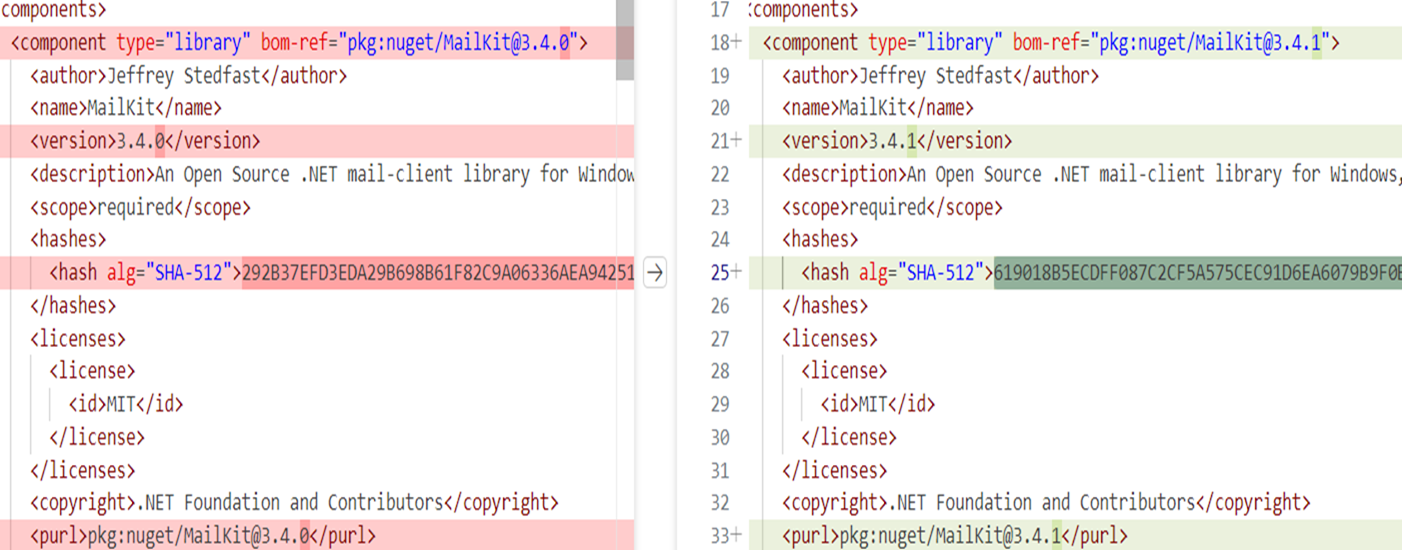Click the copyright .NET Foundation text on line 32
The height and width of the screenshot is (550, 1402).
[1047, 502]
